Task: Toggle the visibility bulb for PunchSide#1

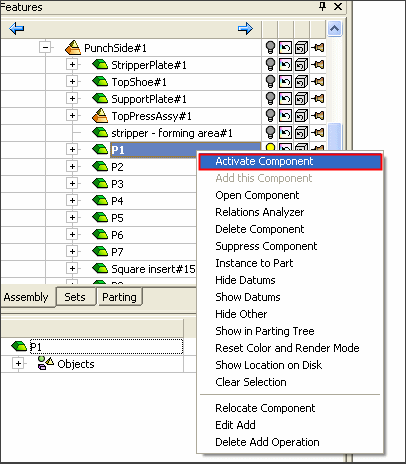Action: 270,48
